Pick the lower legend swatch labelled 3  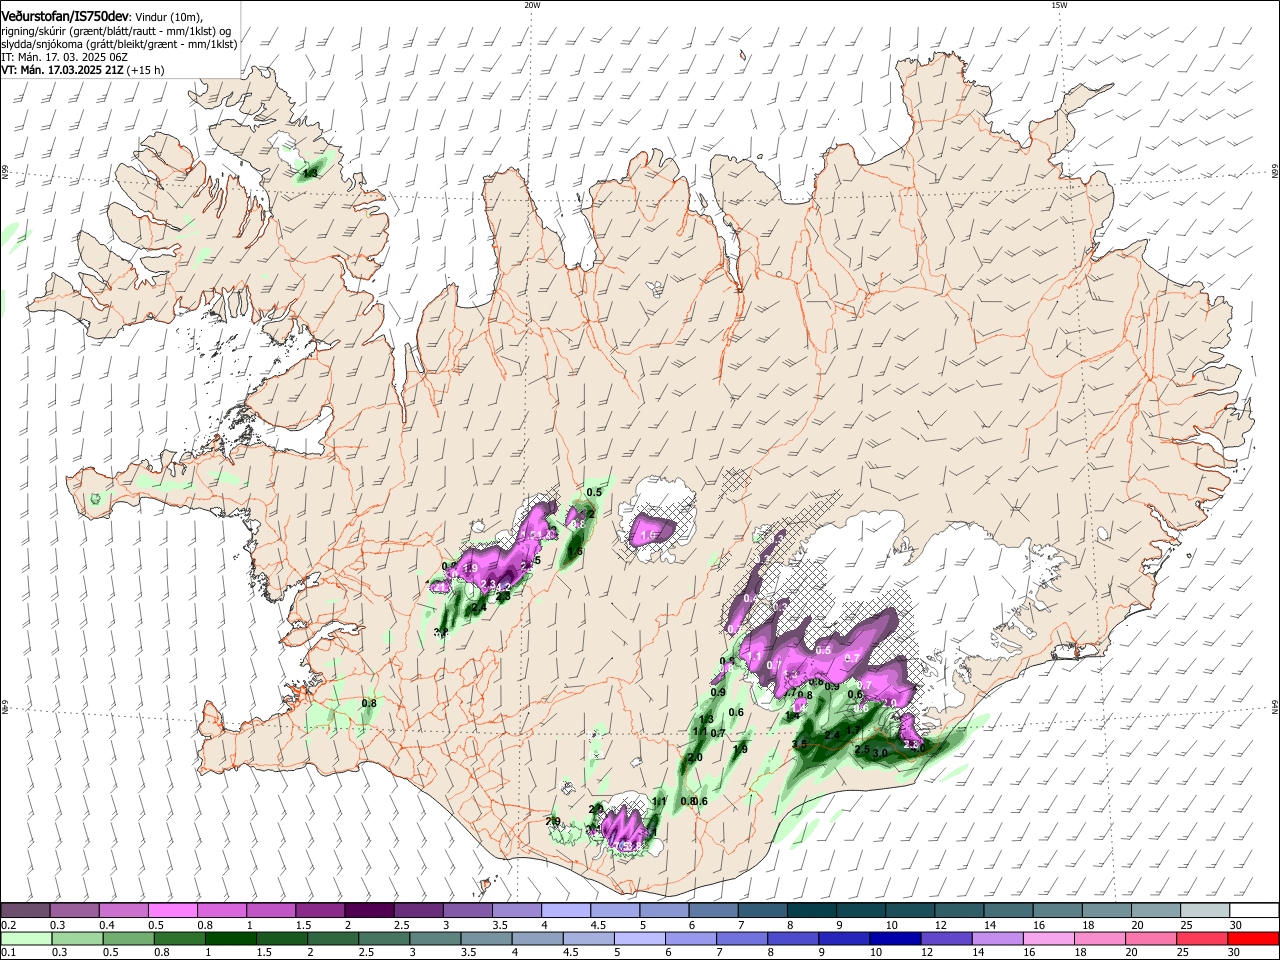coord(435,938)
